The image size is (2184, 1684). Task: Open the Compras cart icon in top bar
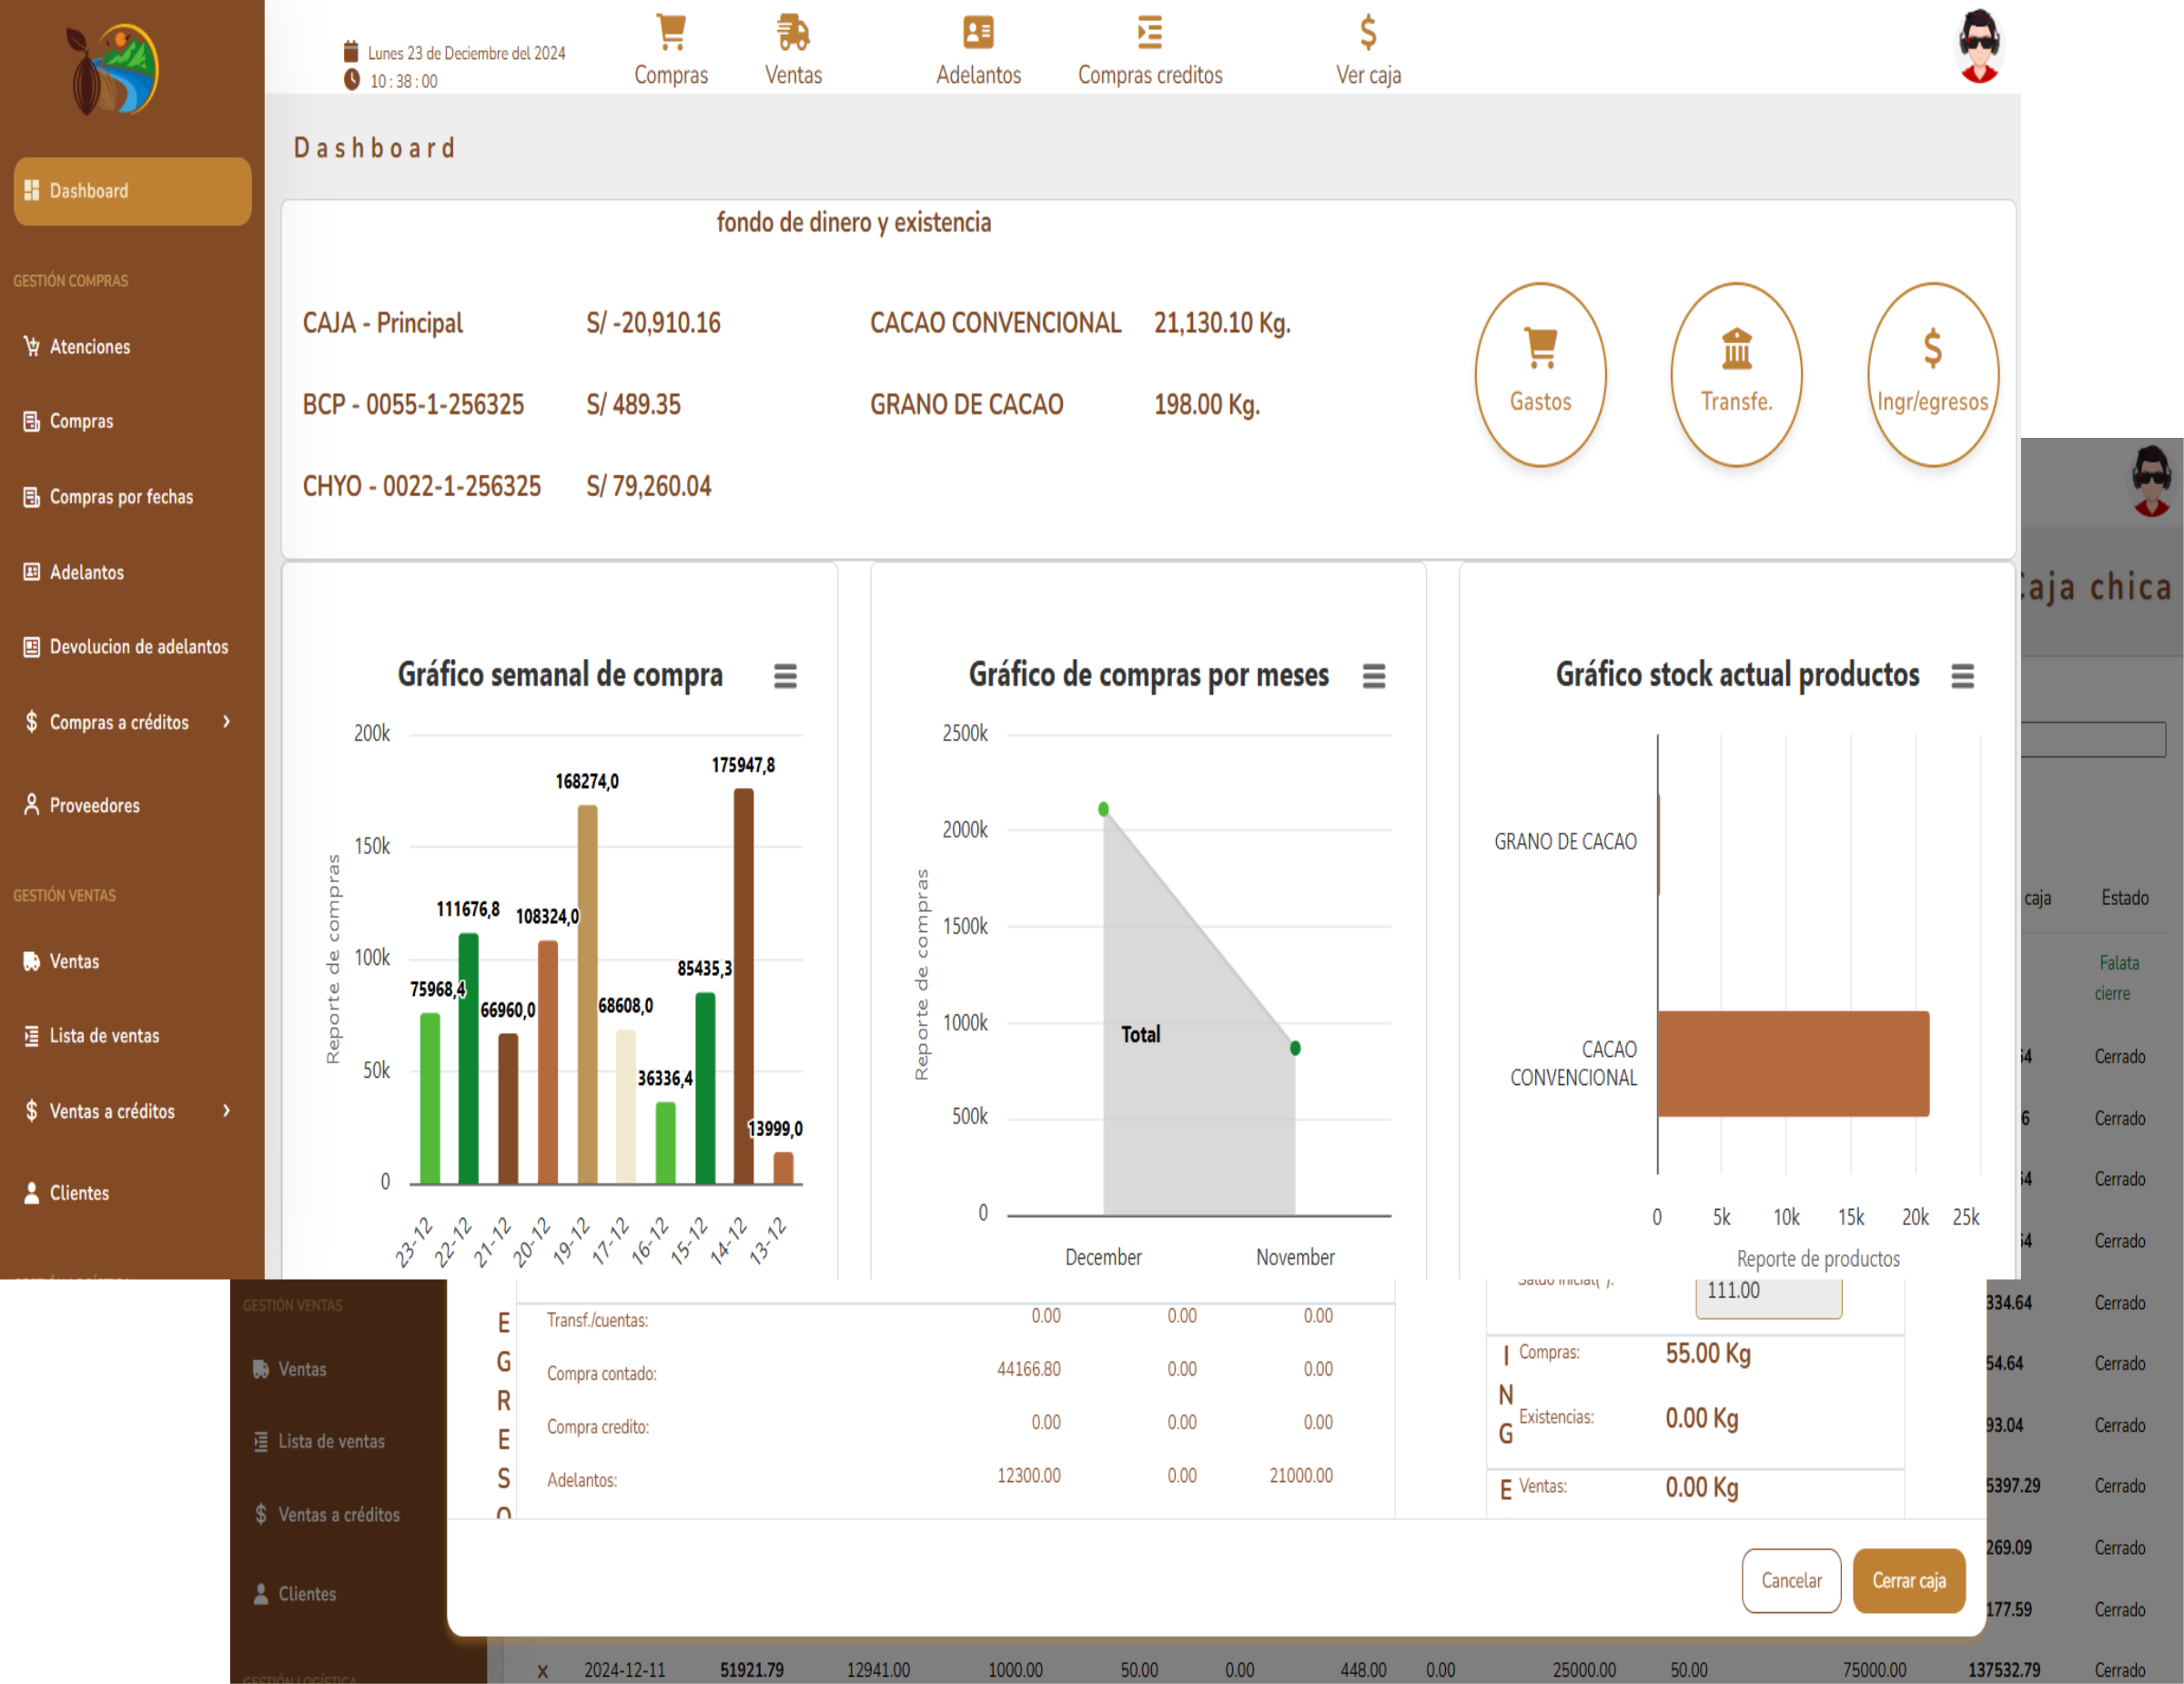671,34
